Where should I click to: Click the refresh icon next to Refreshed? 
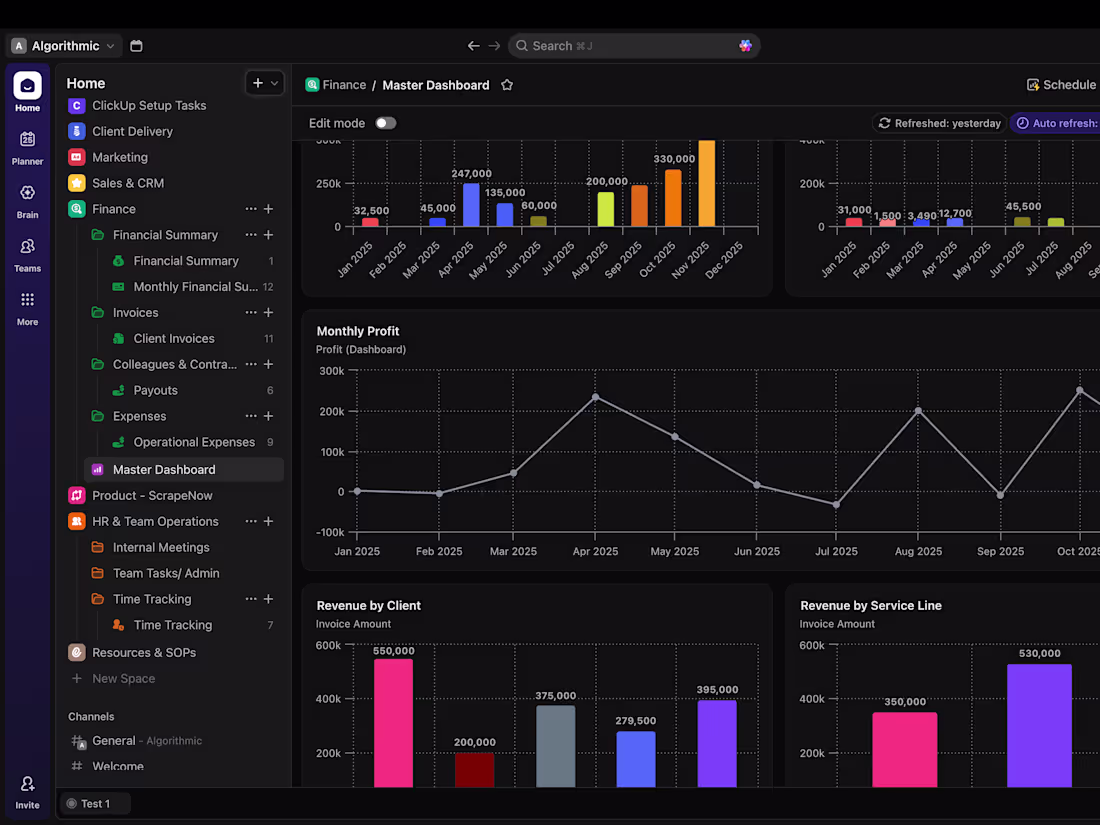tap(885, 123)
